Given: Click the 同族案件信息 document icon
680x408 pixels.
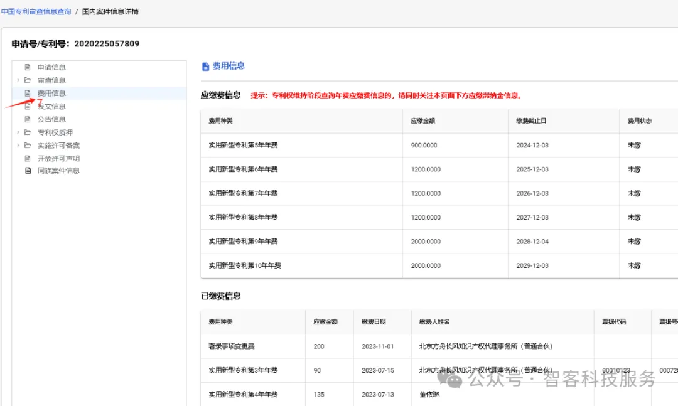Looking at the screenshot, I should [x=27, y=171].
